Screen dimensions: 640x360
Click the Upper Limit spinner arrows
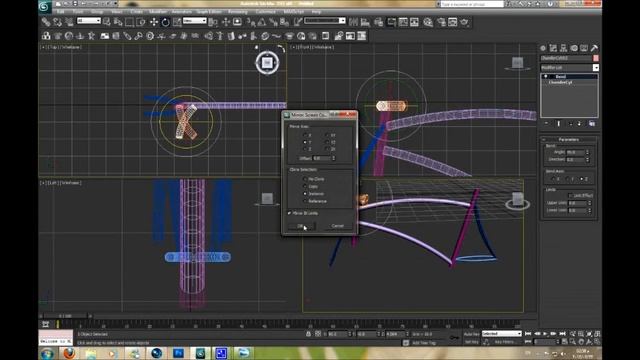point(589,203)
